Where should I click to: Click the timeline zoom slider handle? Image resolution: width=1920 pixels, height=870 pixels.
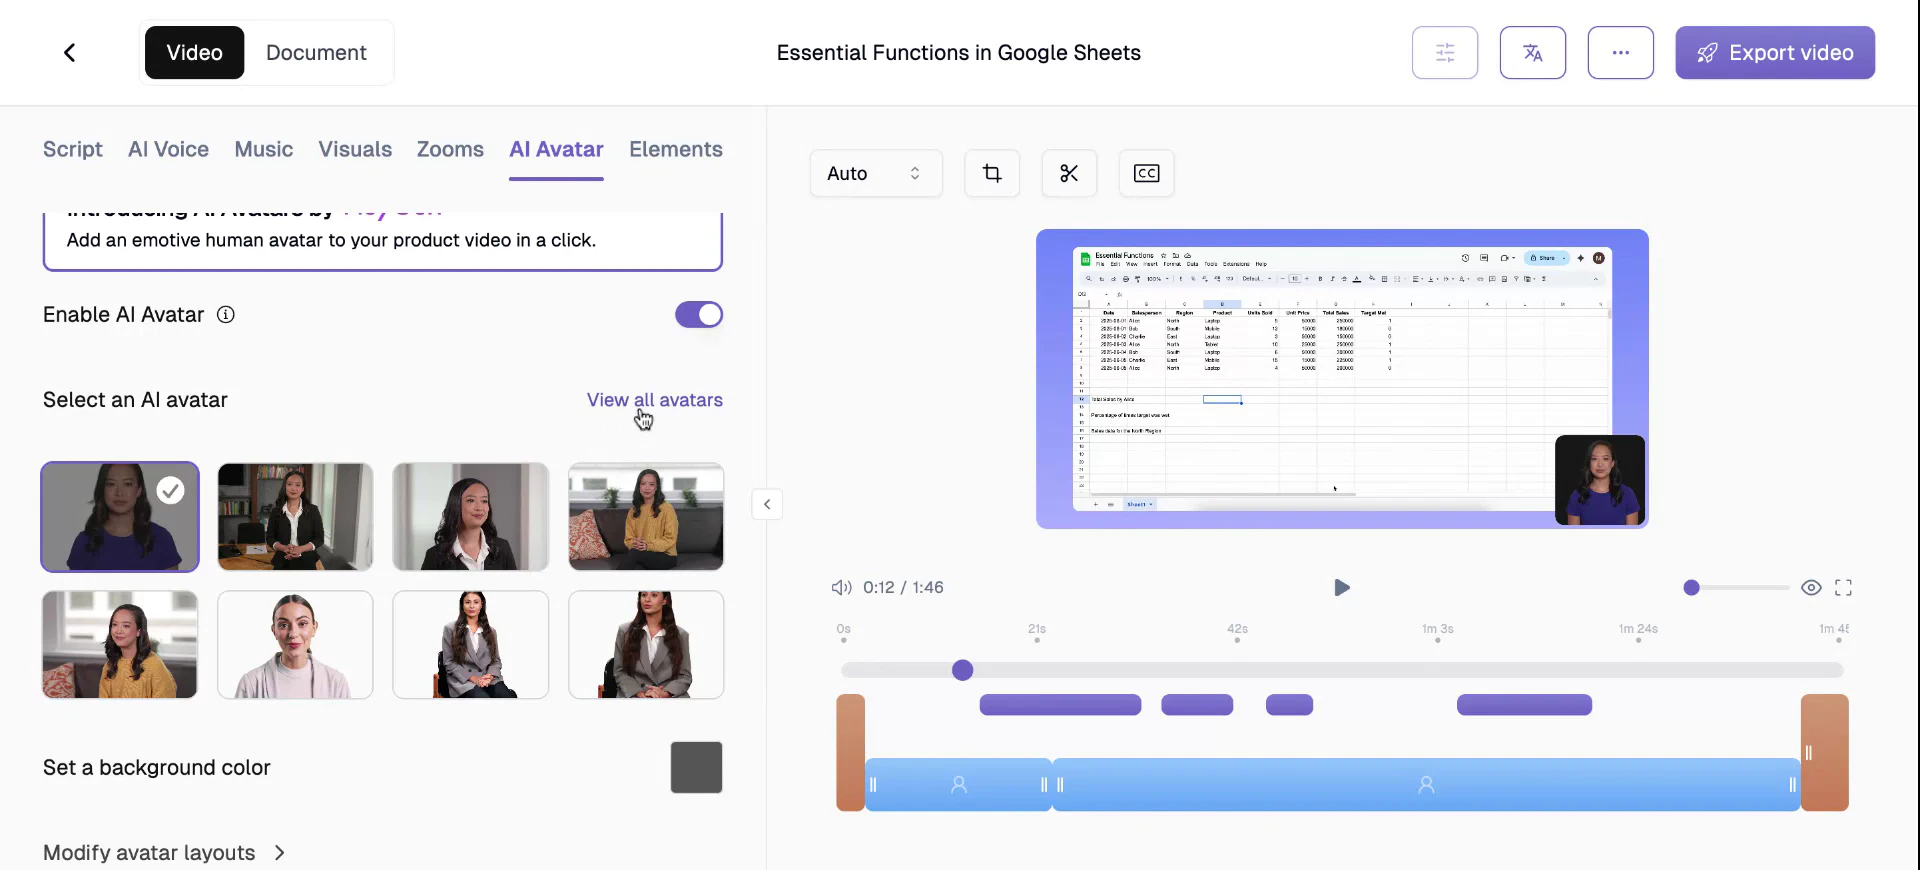(x=1692, y=588)
